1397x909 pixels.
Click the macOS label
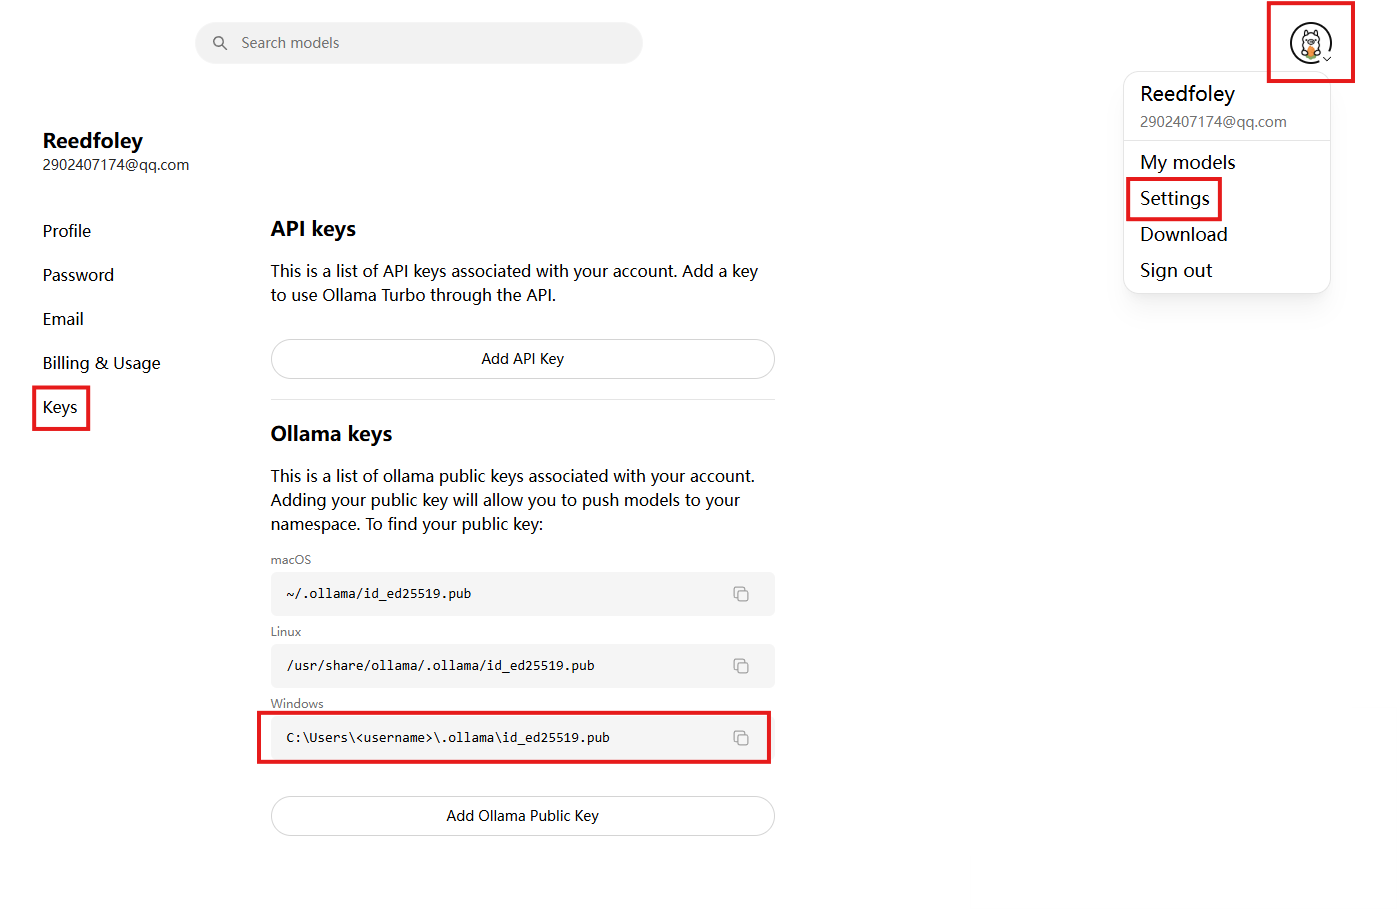[x=291, y=560]
